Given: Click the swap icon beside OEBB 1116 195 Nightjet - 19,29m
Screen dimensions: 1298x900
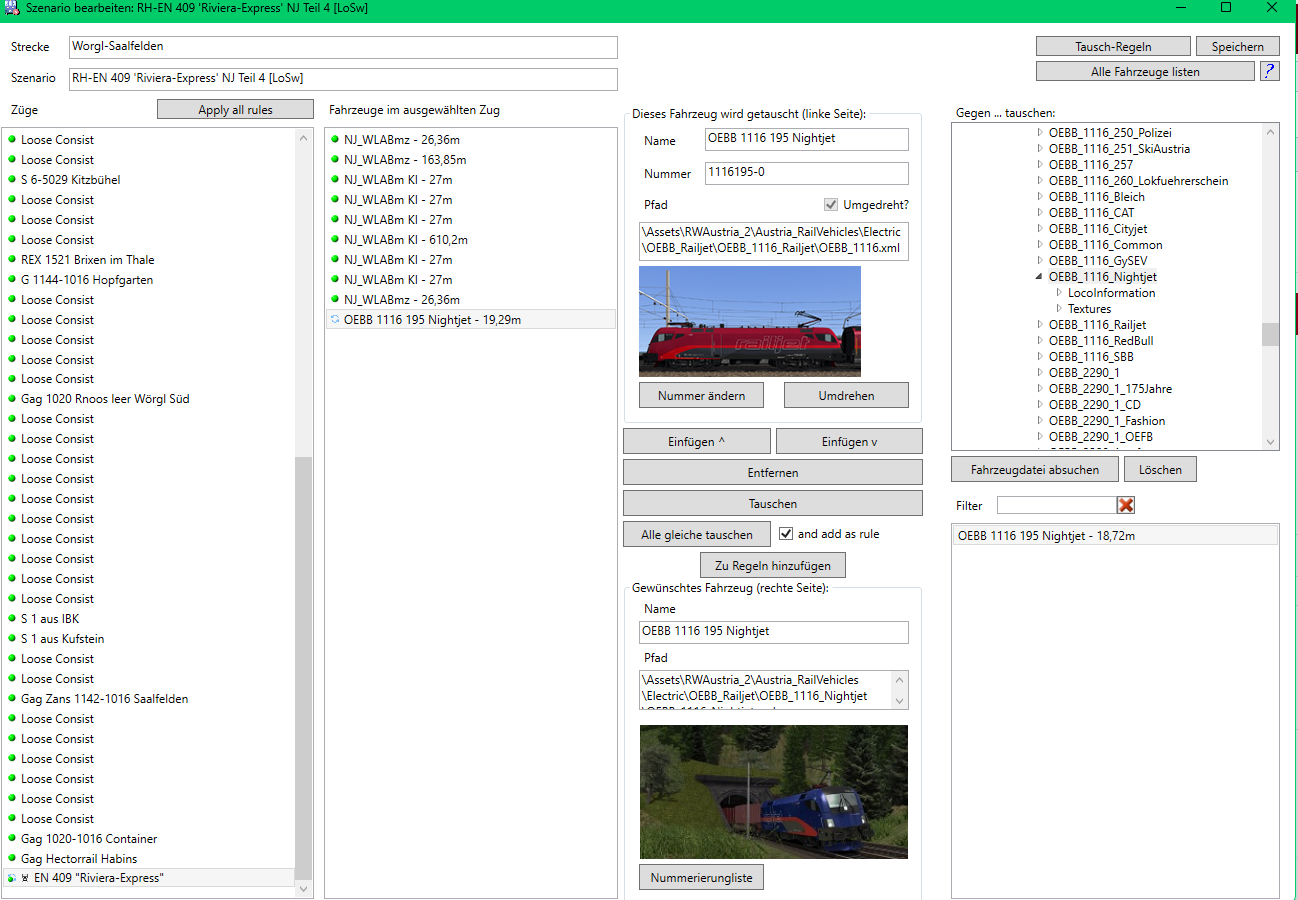Looking at the screenshot, I should click(335, 320).
